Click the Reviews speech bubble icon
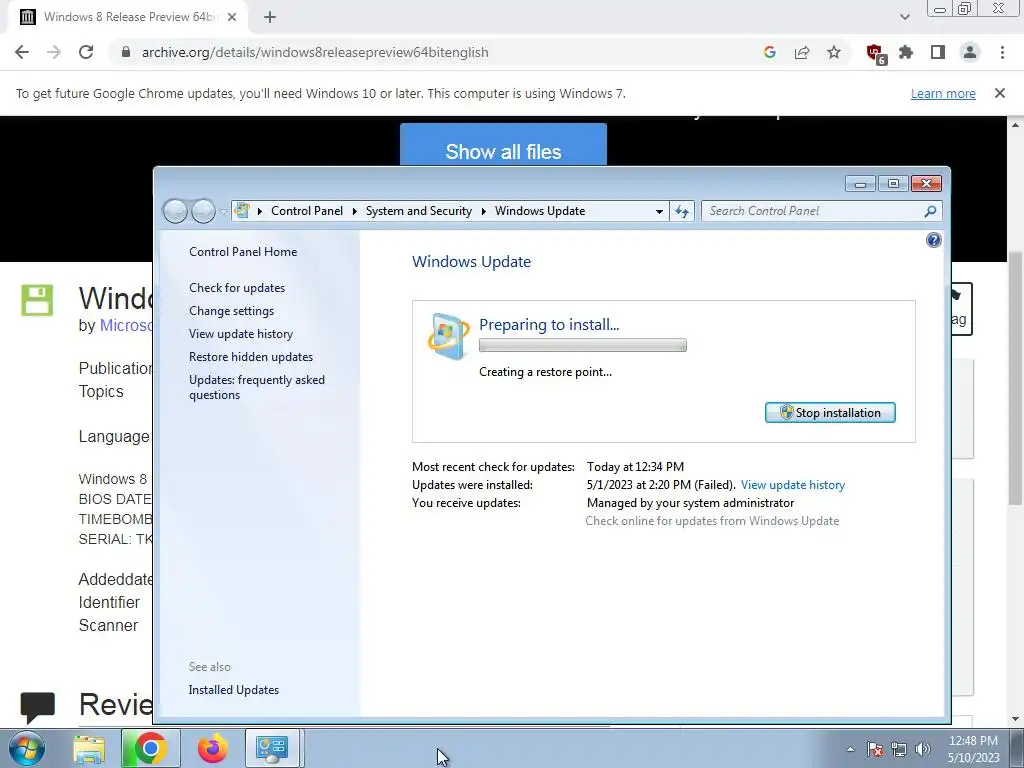This screenshot has width=1024, height=768. point(37,707)
